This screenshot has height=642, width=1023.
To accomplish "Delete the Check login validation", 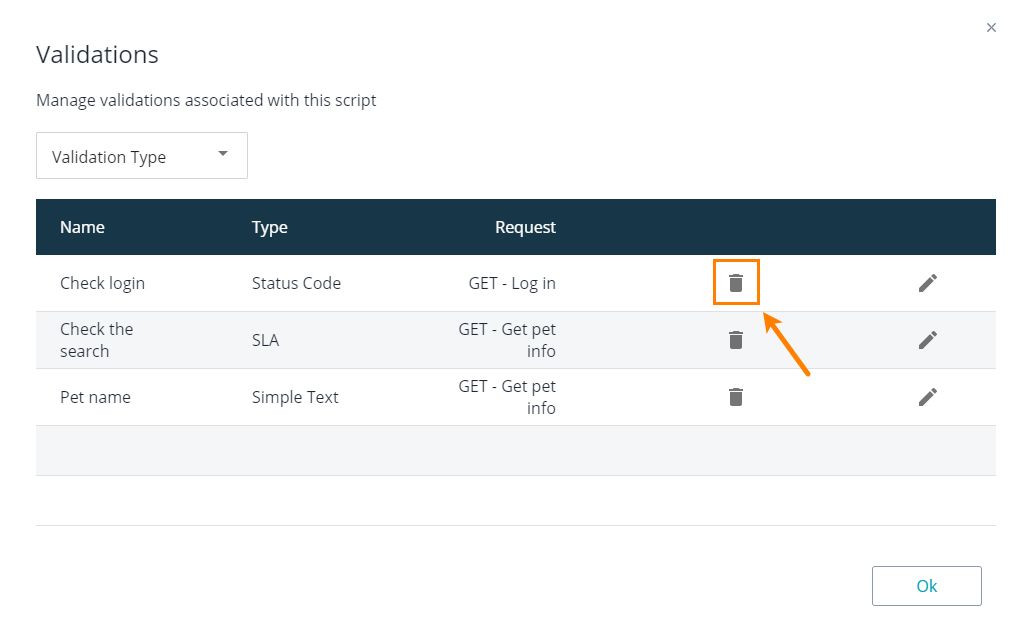I will click(735, 283).
